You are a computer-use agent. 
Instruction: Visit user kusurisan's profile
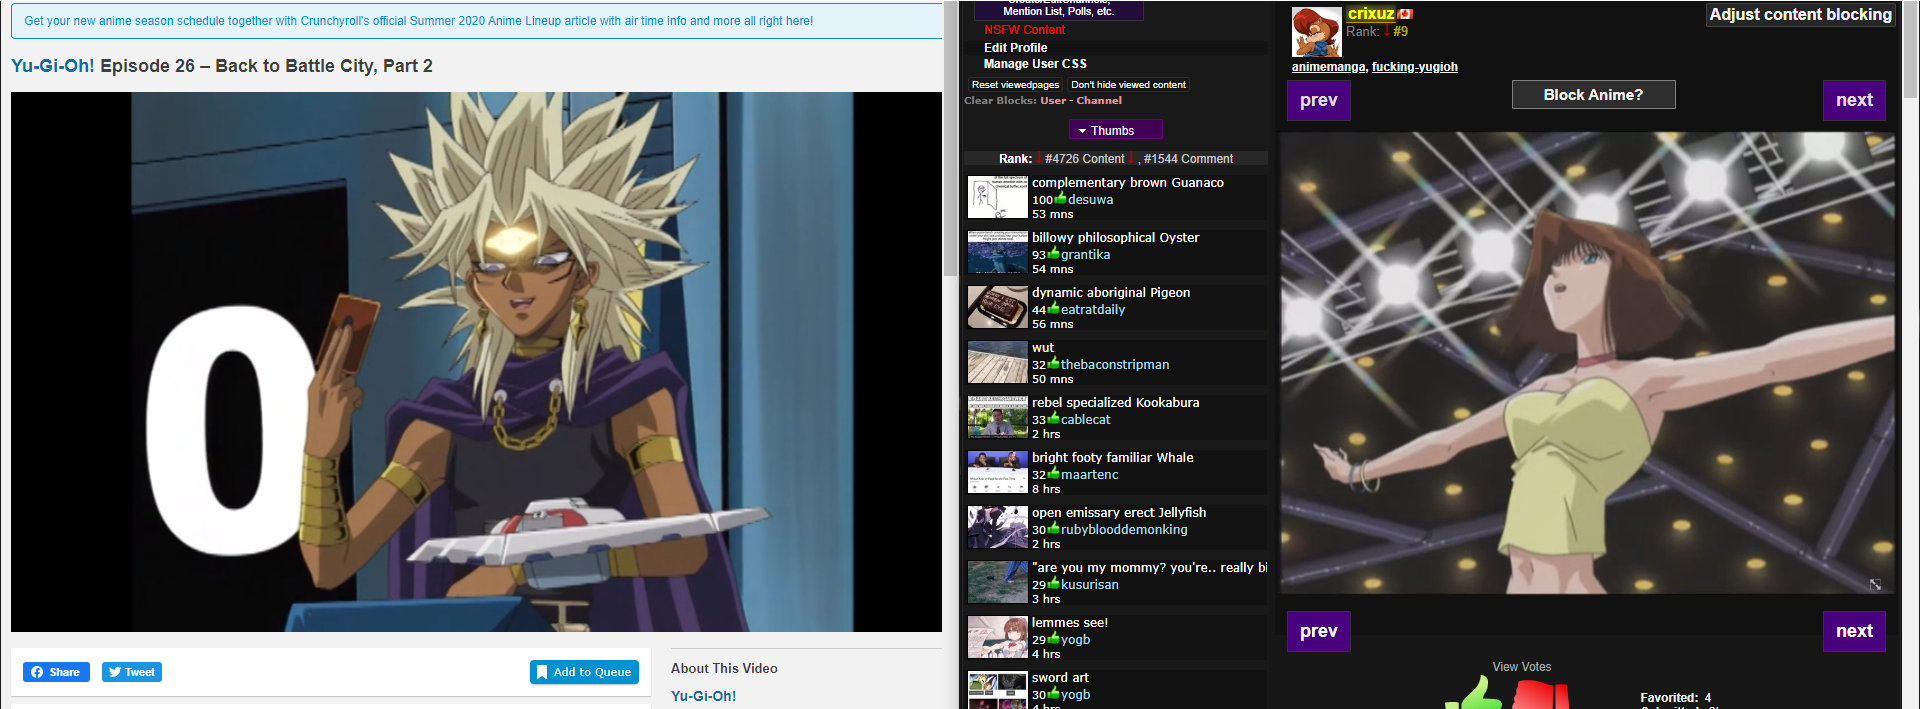click(x=1090, y=585)
